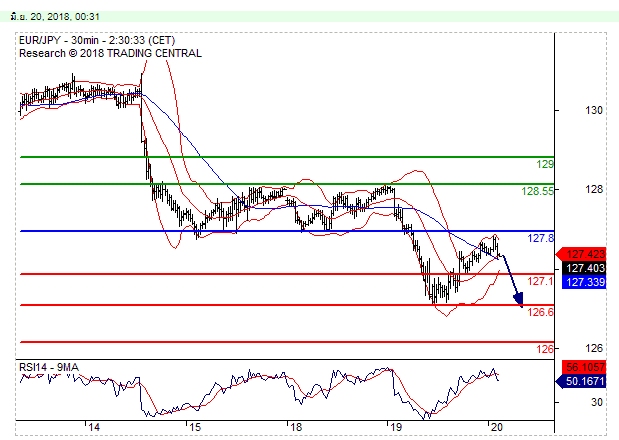Select the chart title 'EUR/JPY - 30min - 2:30:33 (CET)'

pyautogui.click(x=97, y=40)
